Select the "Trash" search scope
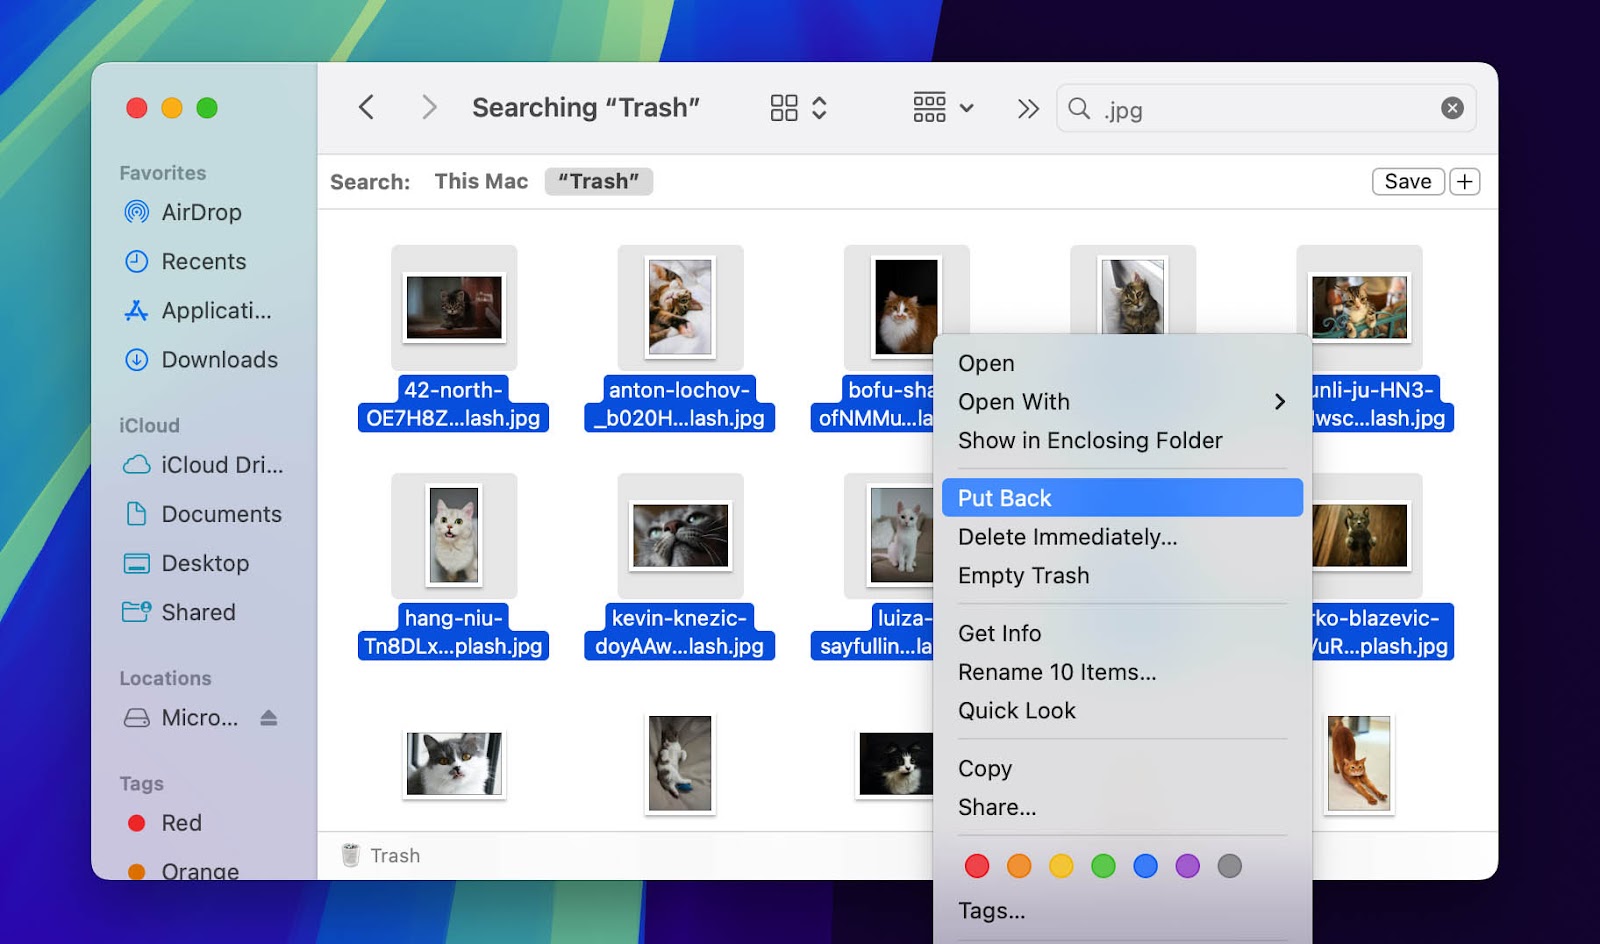Image resolution: width=1600 pixels, height=944 pixels. pyautogui.click(x=598, y=181)
